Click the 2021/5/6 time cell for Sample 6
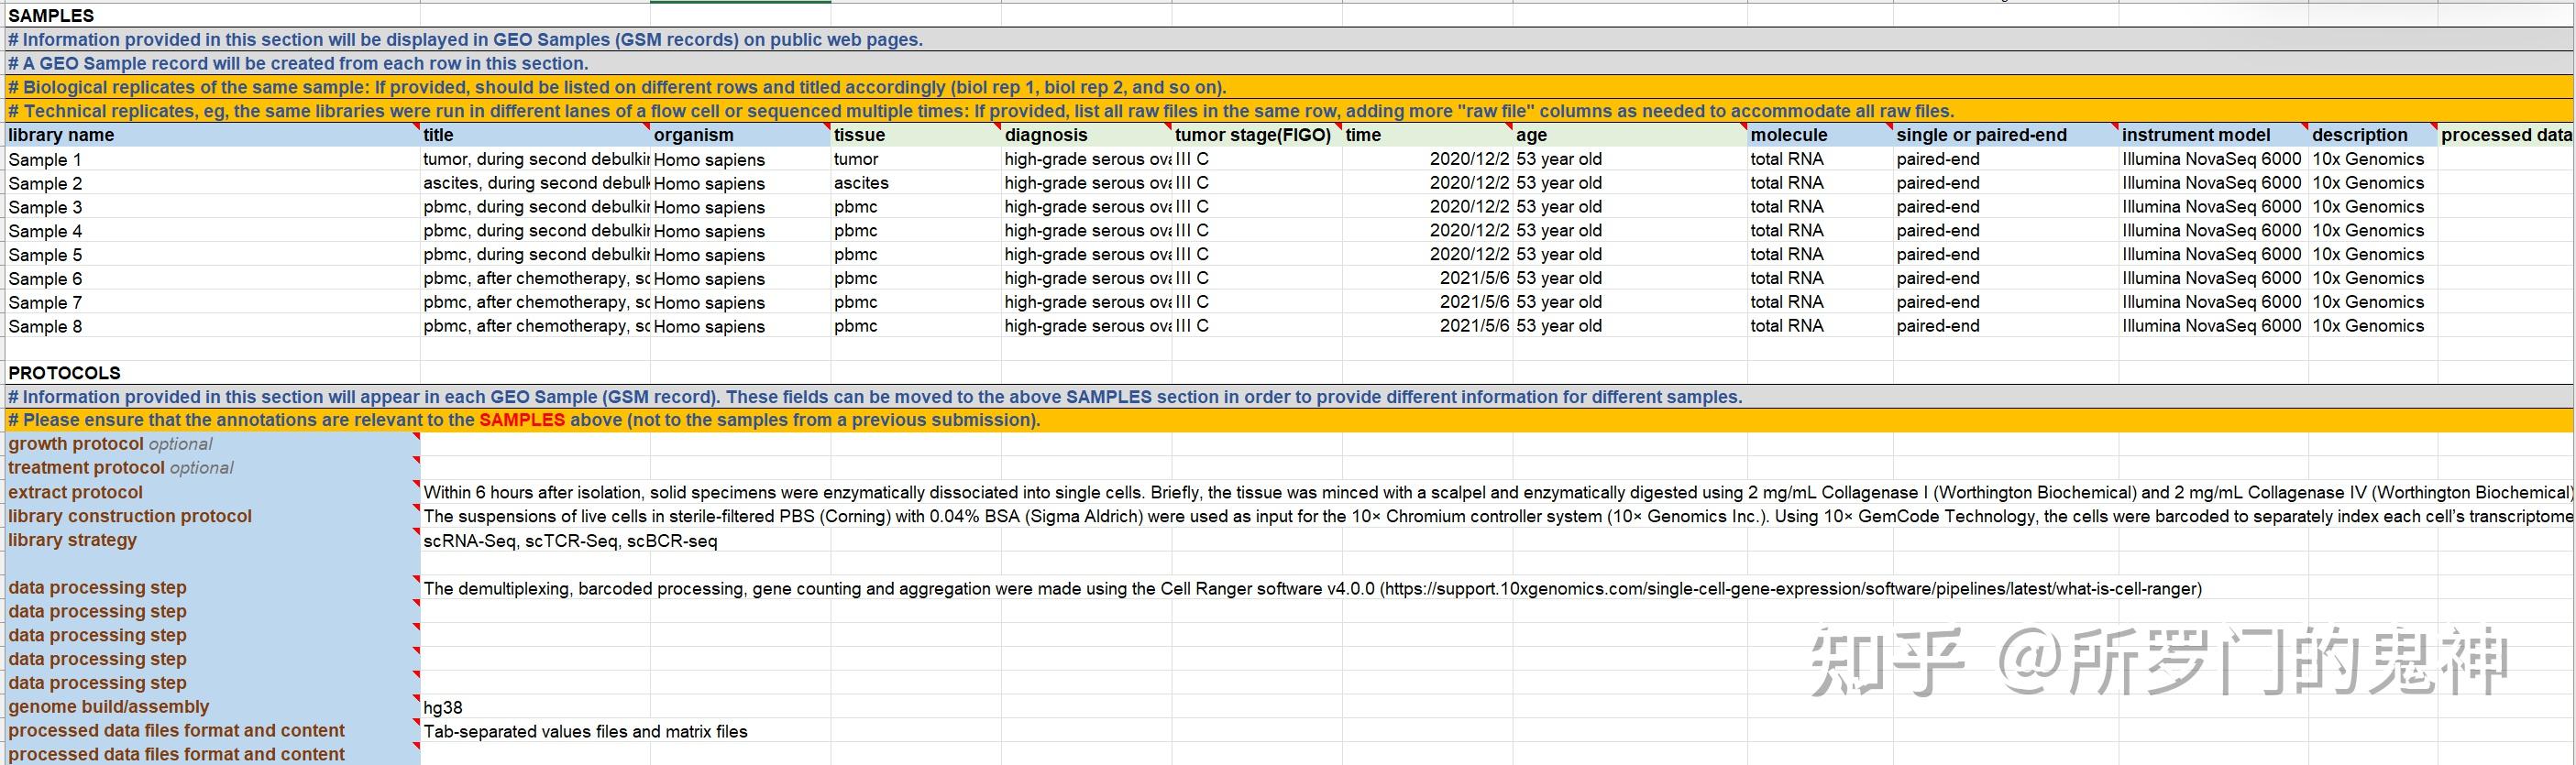 pyautogui.click(x=1473, y=278)
